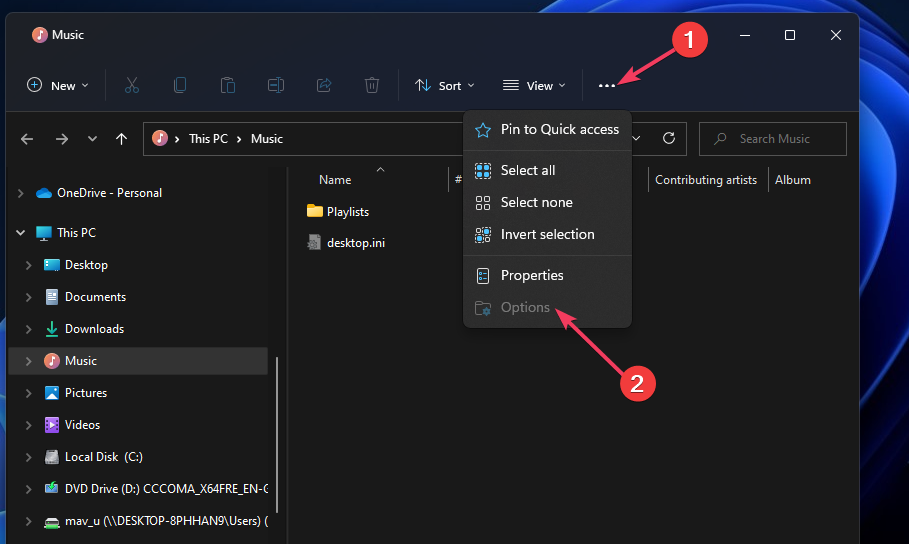Image resolution: width=909 pixels, height=544 pixels.
Task: Expand the Videos tree node
Action: pyautogui.click(x=28, y=425)
